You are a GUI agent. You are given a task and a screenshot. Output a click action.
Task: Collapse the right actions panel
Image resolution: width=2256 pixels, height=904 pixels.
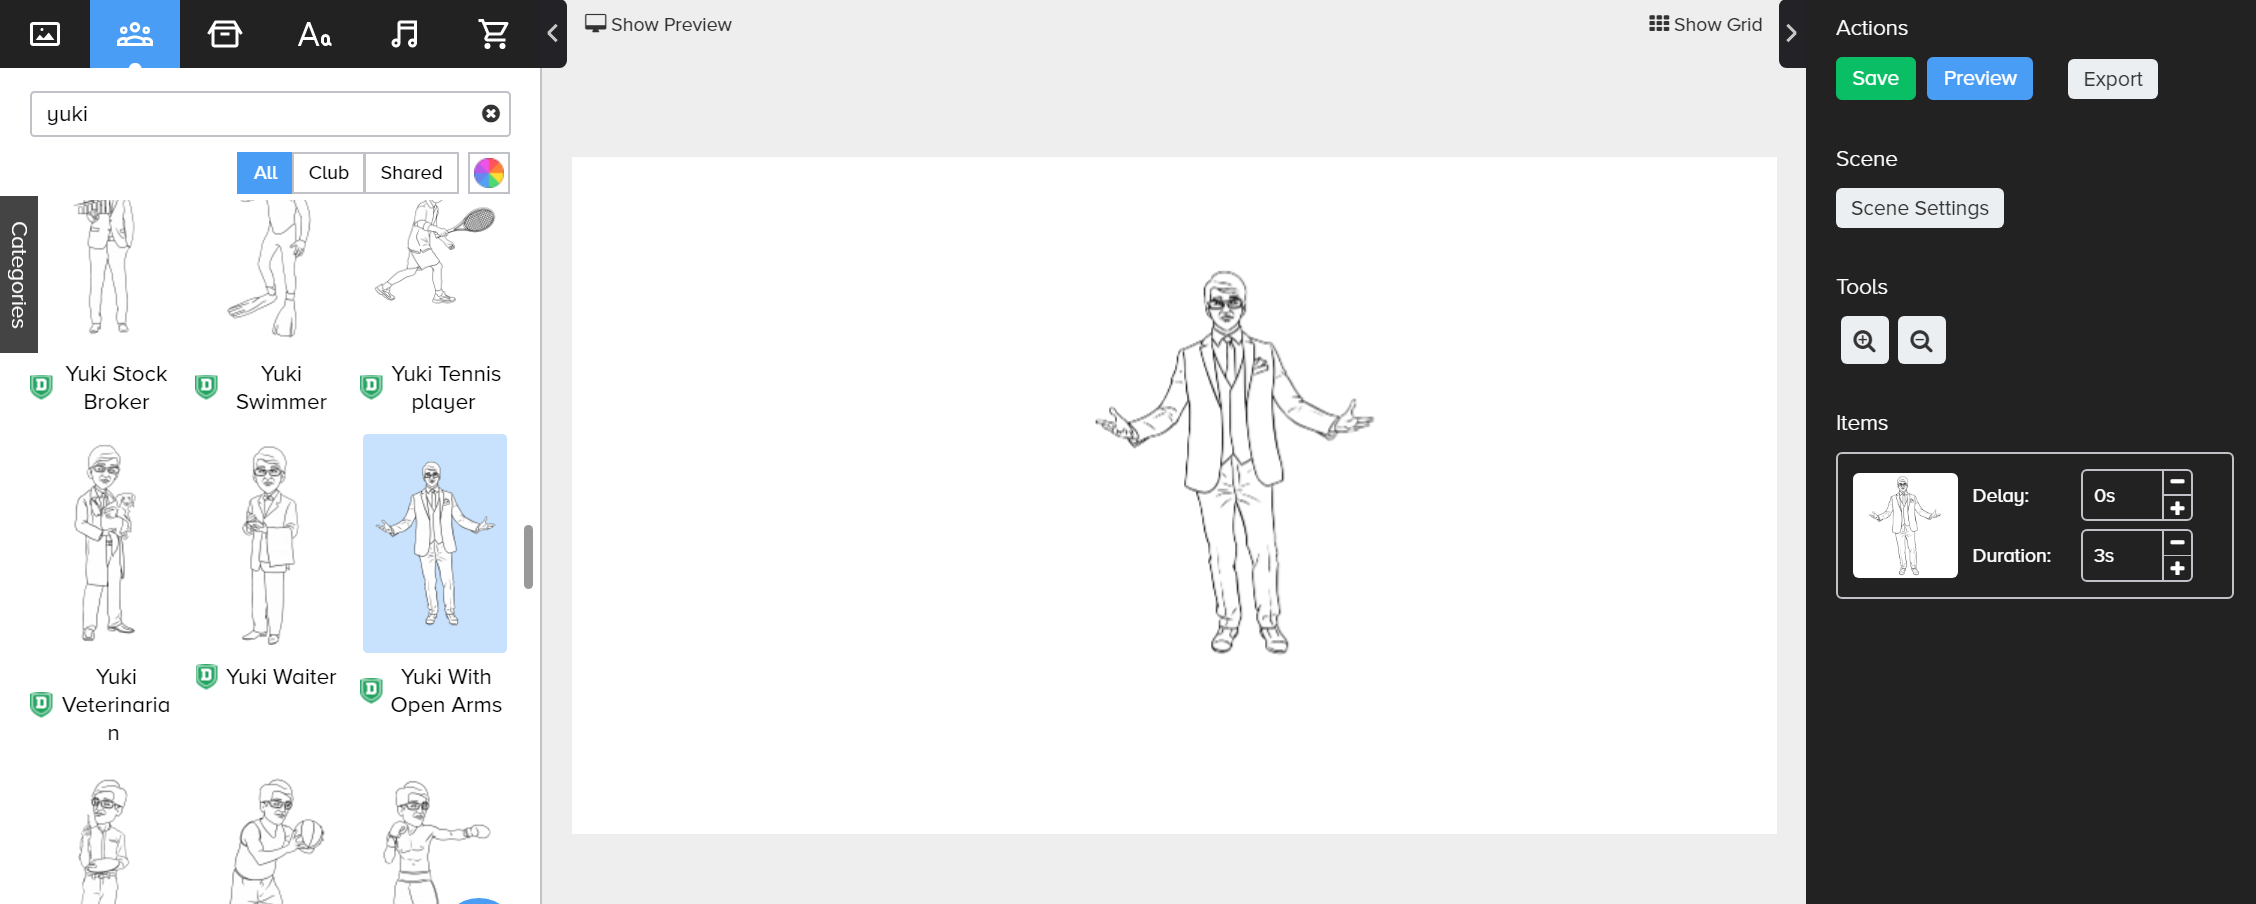point(1791,33)
